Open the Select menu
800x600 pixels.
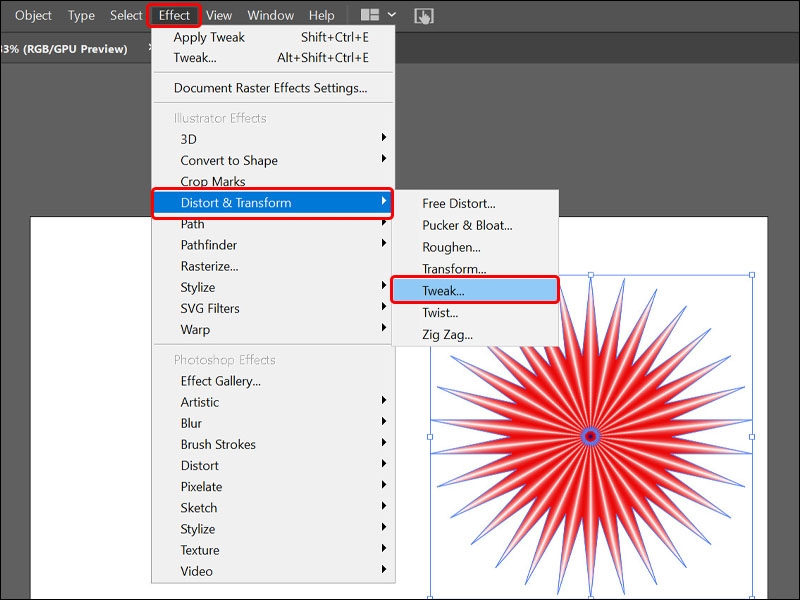(x=126, y=15)
